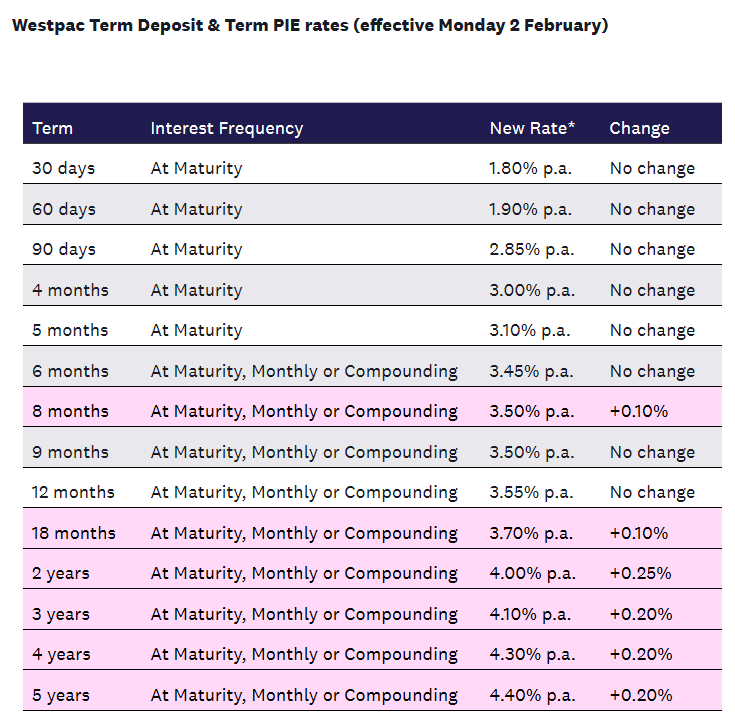Select the +0.25% change cell
This screenshot has width=735, height=720.
pos(640,573)
